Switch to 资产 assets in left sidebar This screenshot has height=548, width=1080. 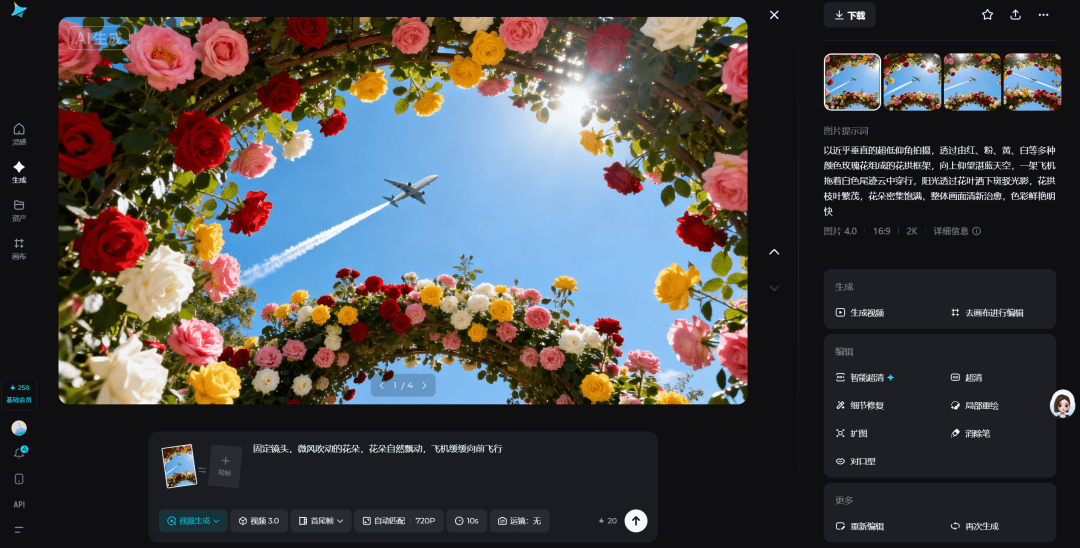pos(19,209)
